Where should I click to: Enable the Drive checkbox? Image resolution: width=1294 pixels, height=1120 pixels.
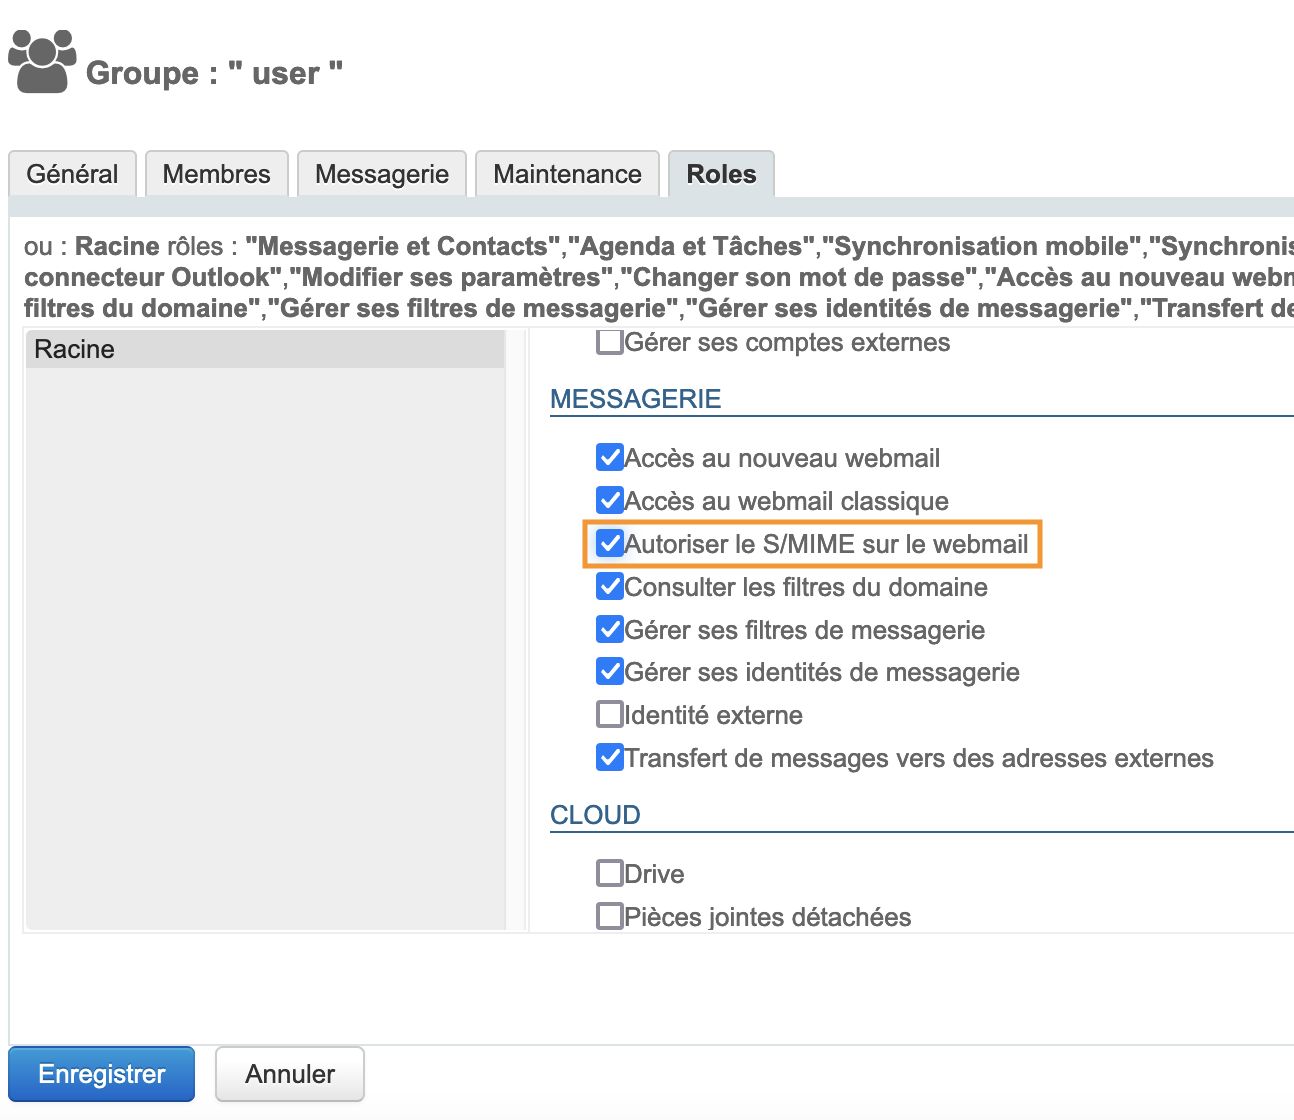(x=609, y=873)
